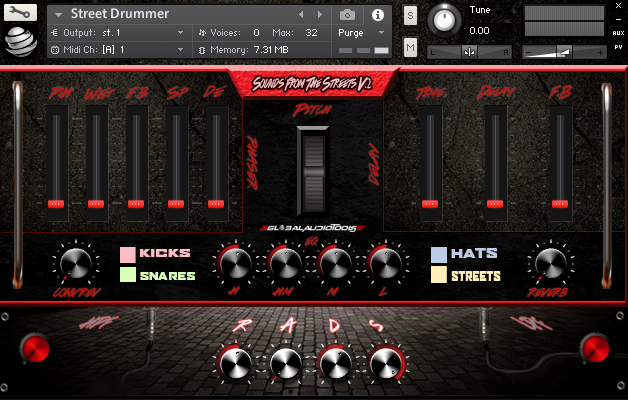This screenshot has height=400, width=628.
Task: Click the blue Hats color swatch
Action: pos(439,255)
